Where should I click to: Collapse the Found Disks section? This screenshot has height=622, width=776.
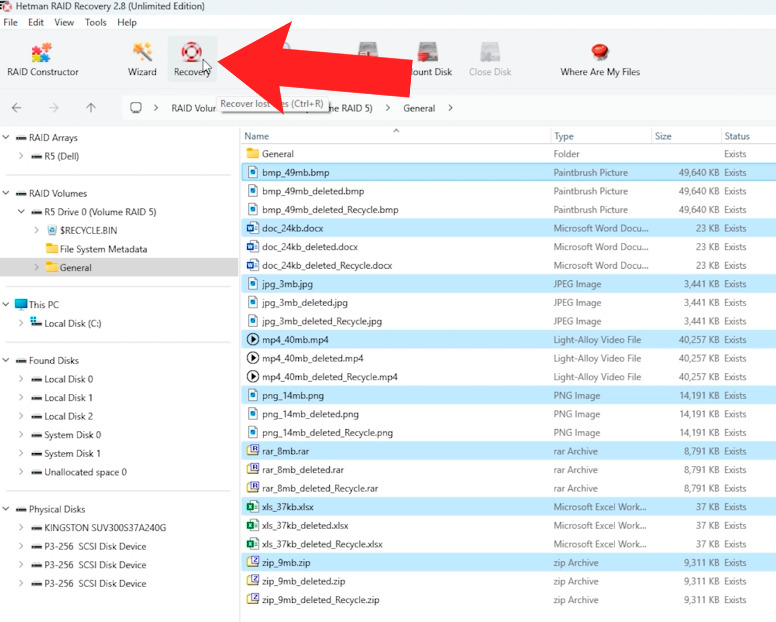[x=6, y=360]
